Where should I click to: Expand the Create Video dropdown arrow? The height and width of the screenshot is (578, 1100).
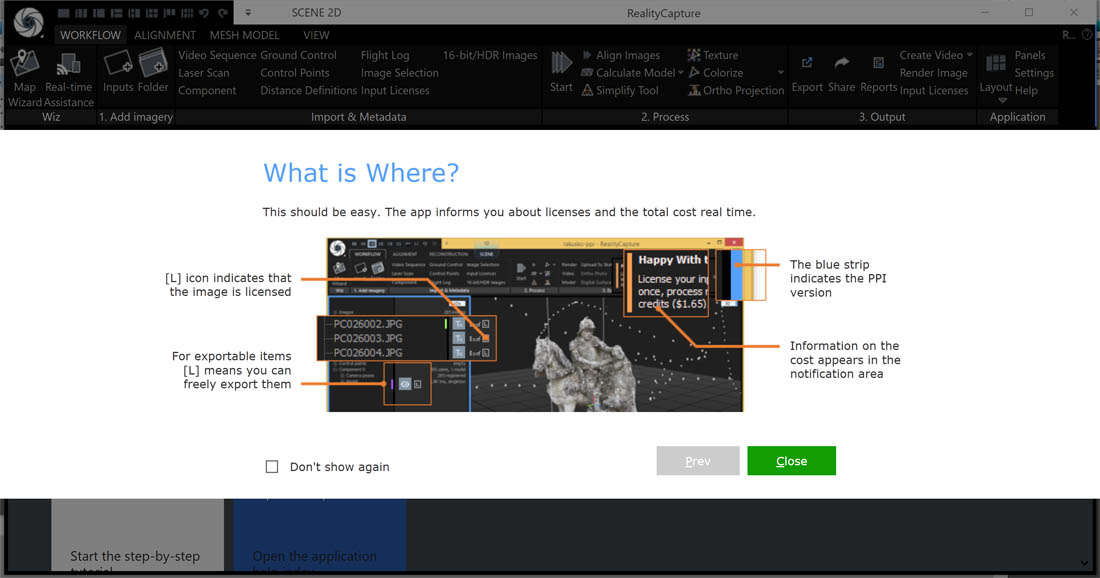[970, 55]
